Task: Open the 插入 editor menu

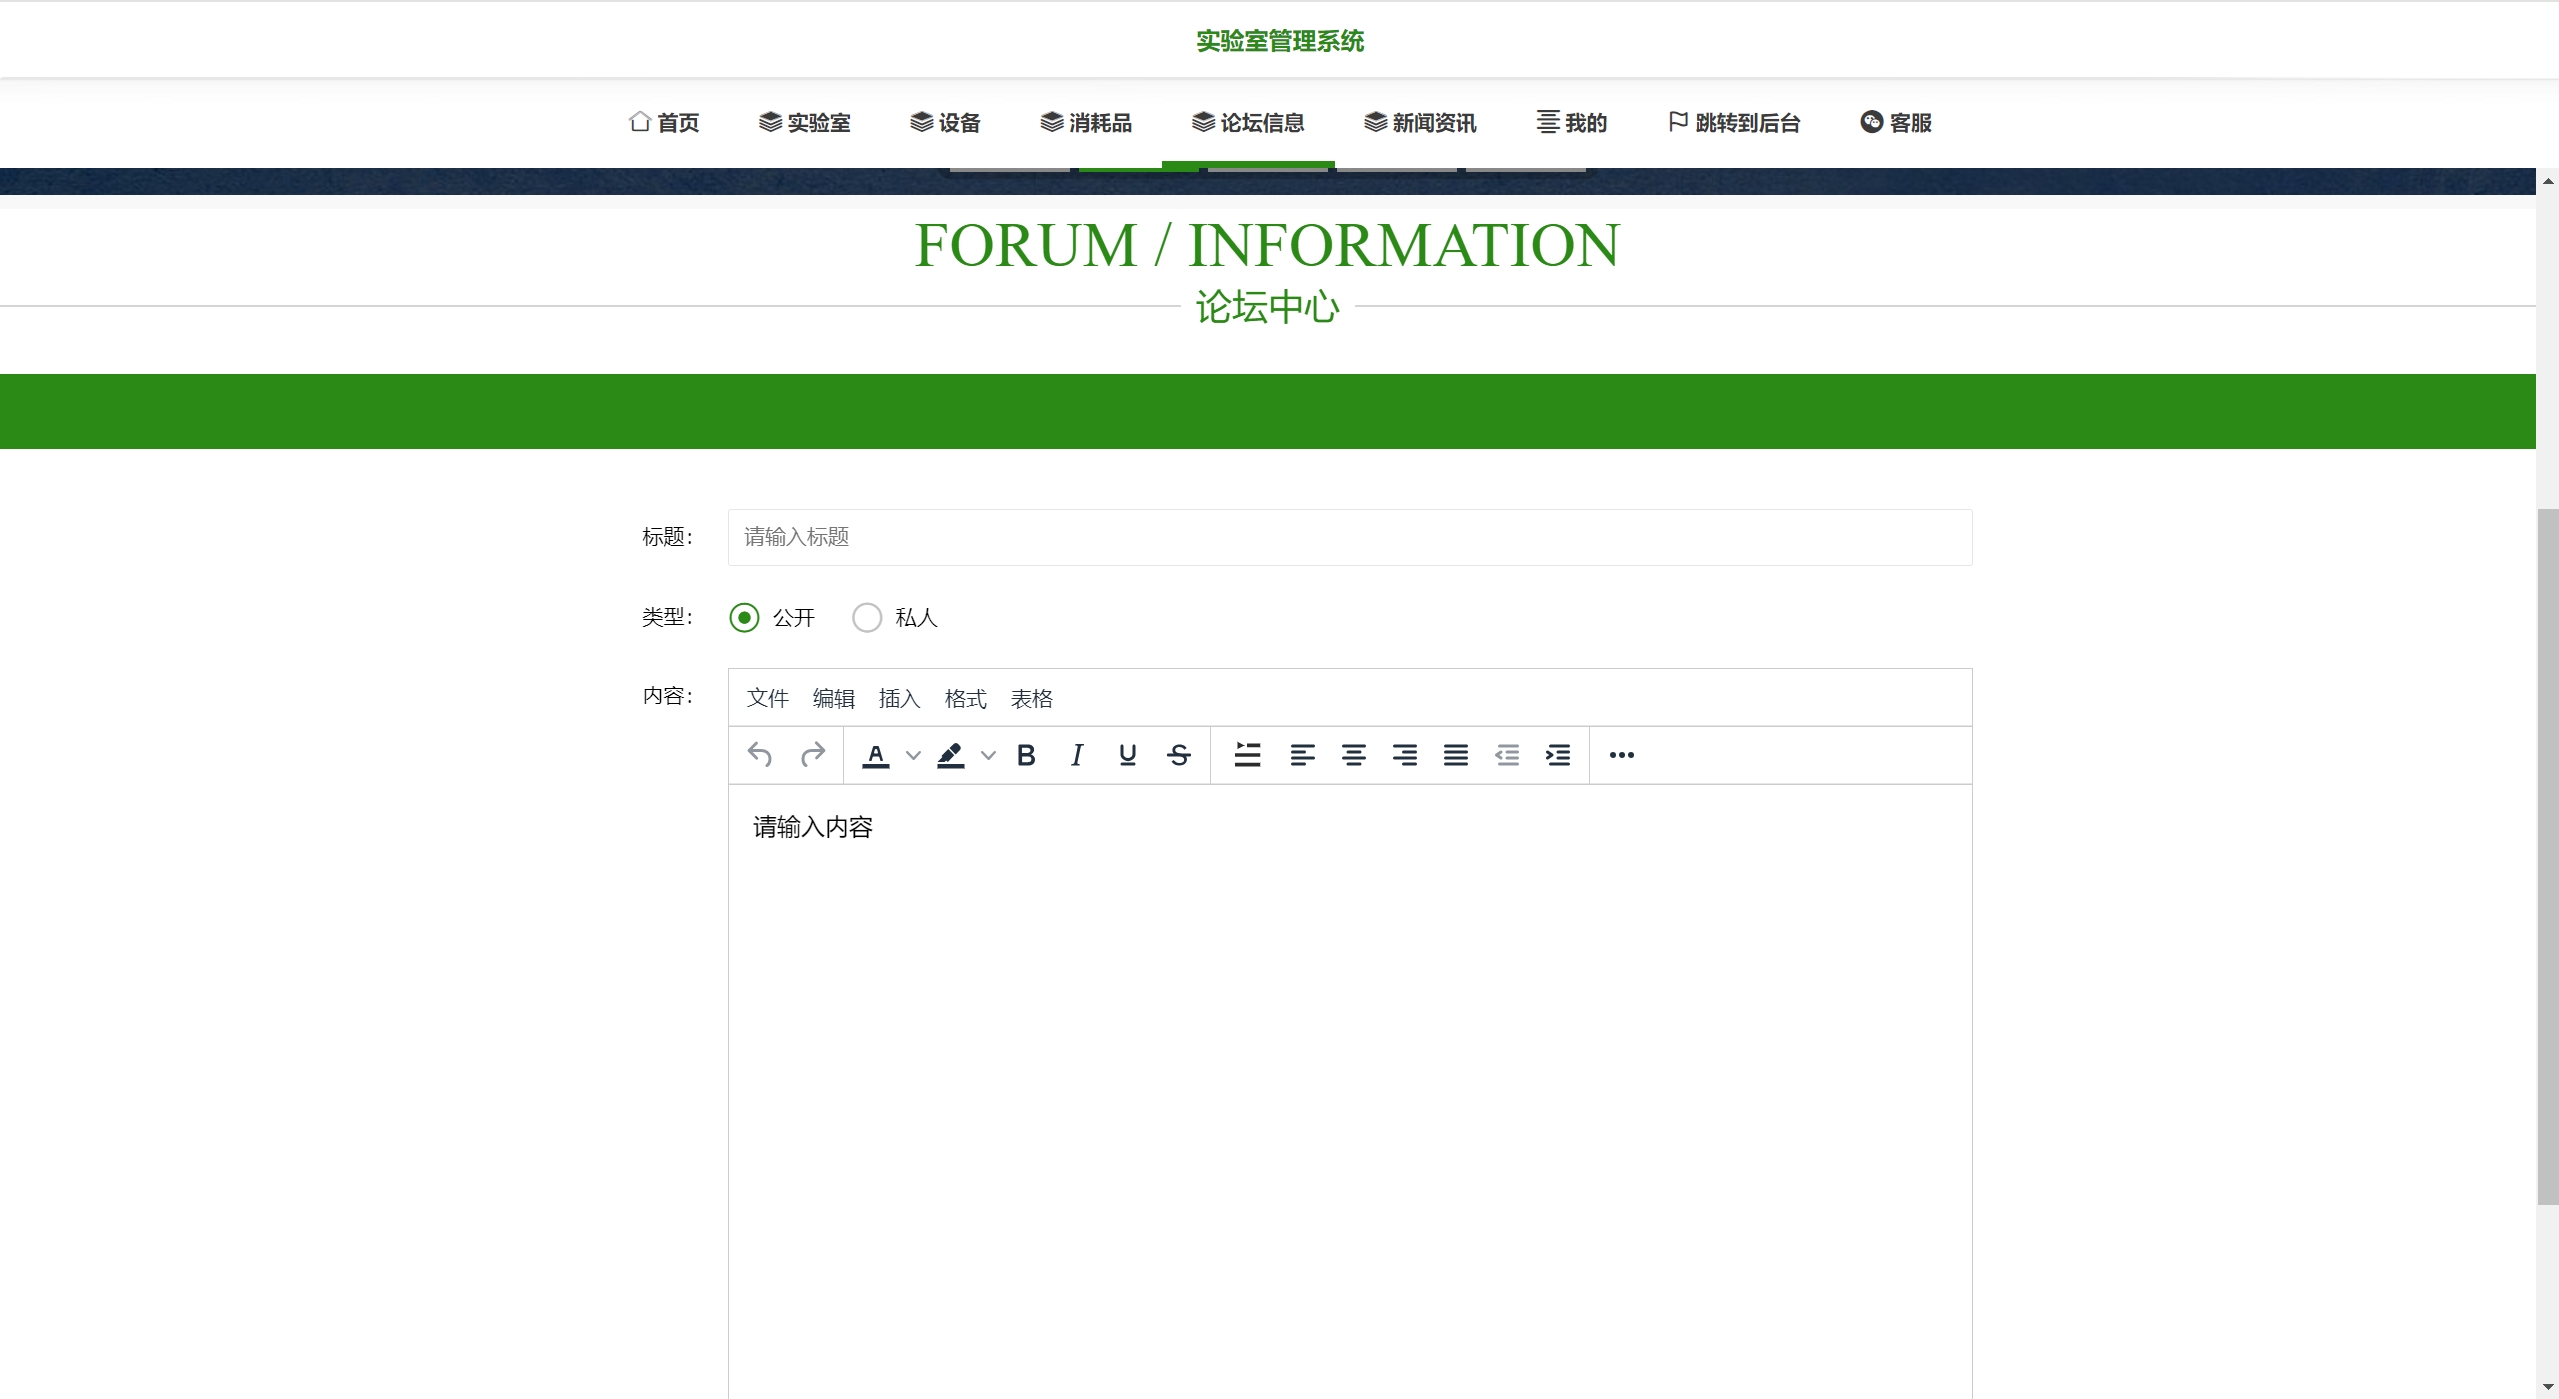Action: click(x=899, y=699)
